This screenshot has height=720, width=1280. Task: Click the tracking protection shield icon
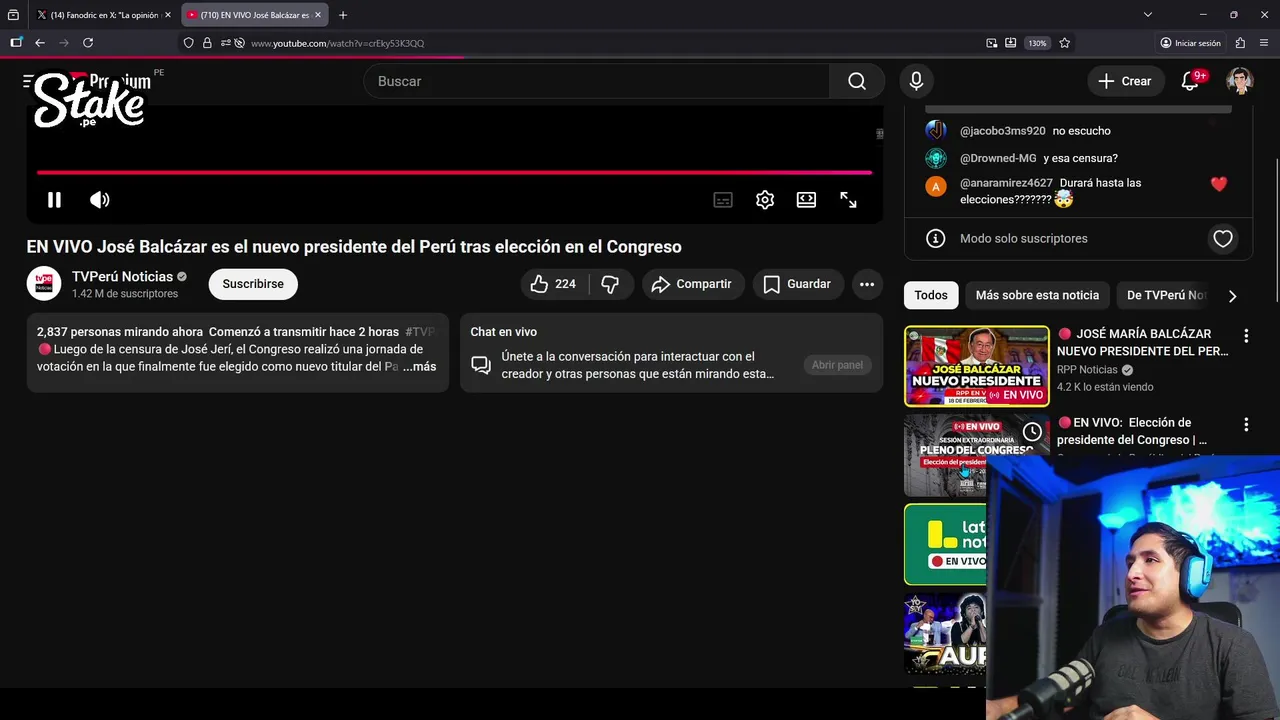188,43
